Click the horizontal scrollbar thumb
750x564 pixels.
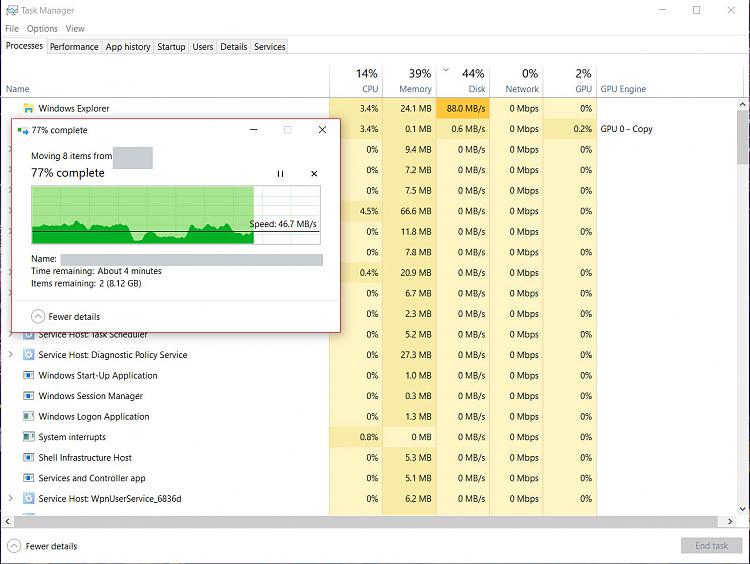pyautogui.click(x=365, y=521)
